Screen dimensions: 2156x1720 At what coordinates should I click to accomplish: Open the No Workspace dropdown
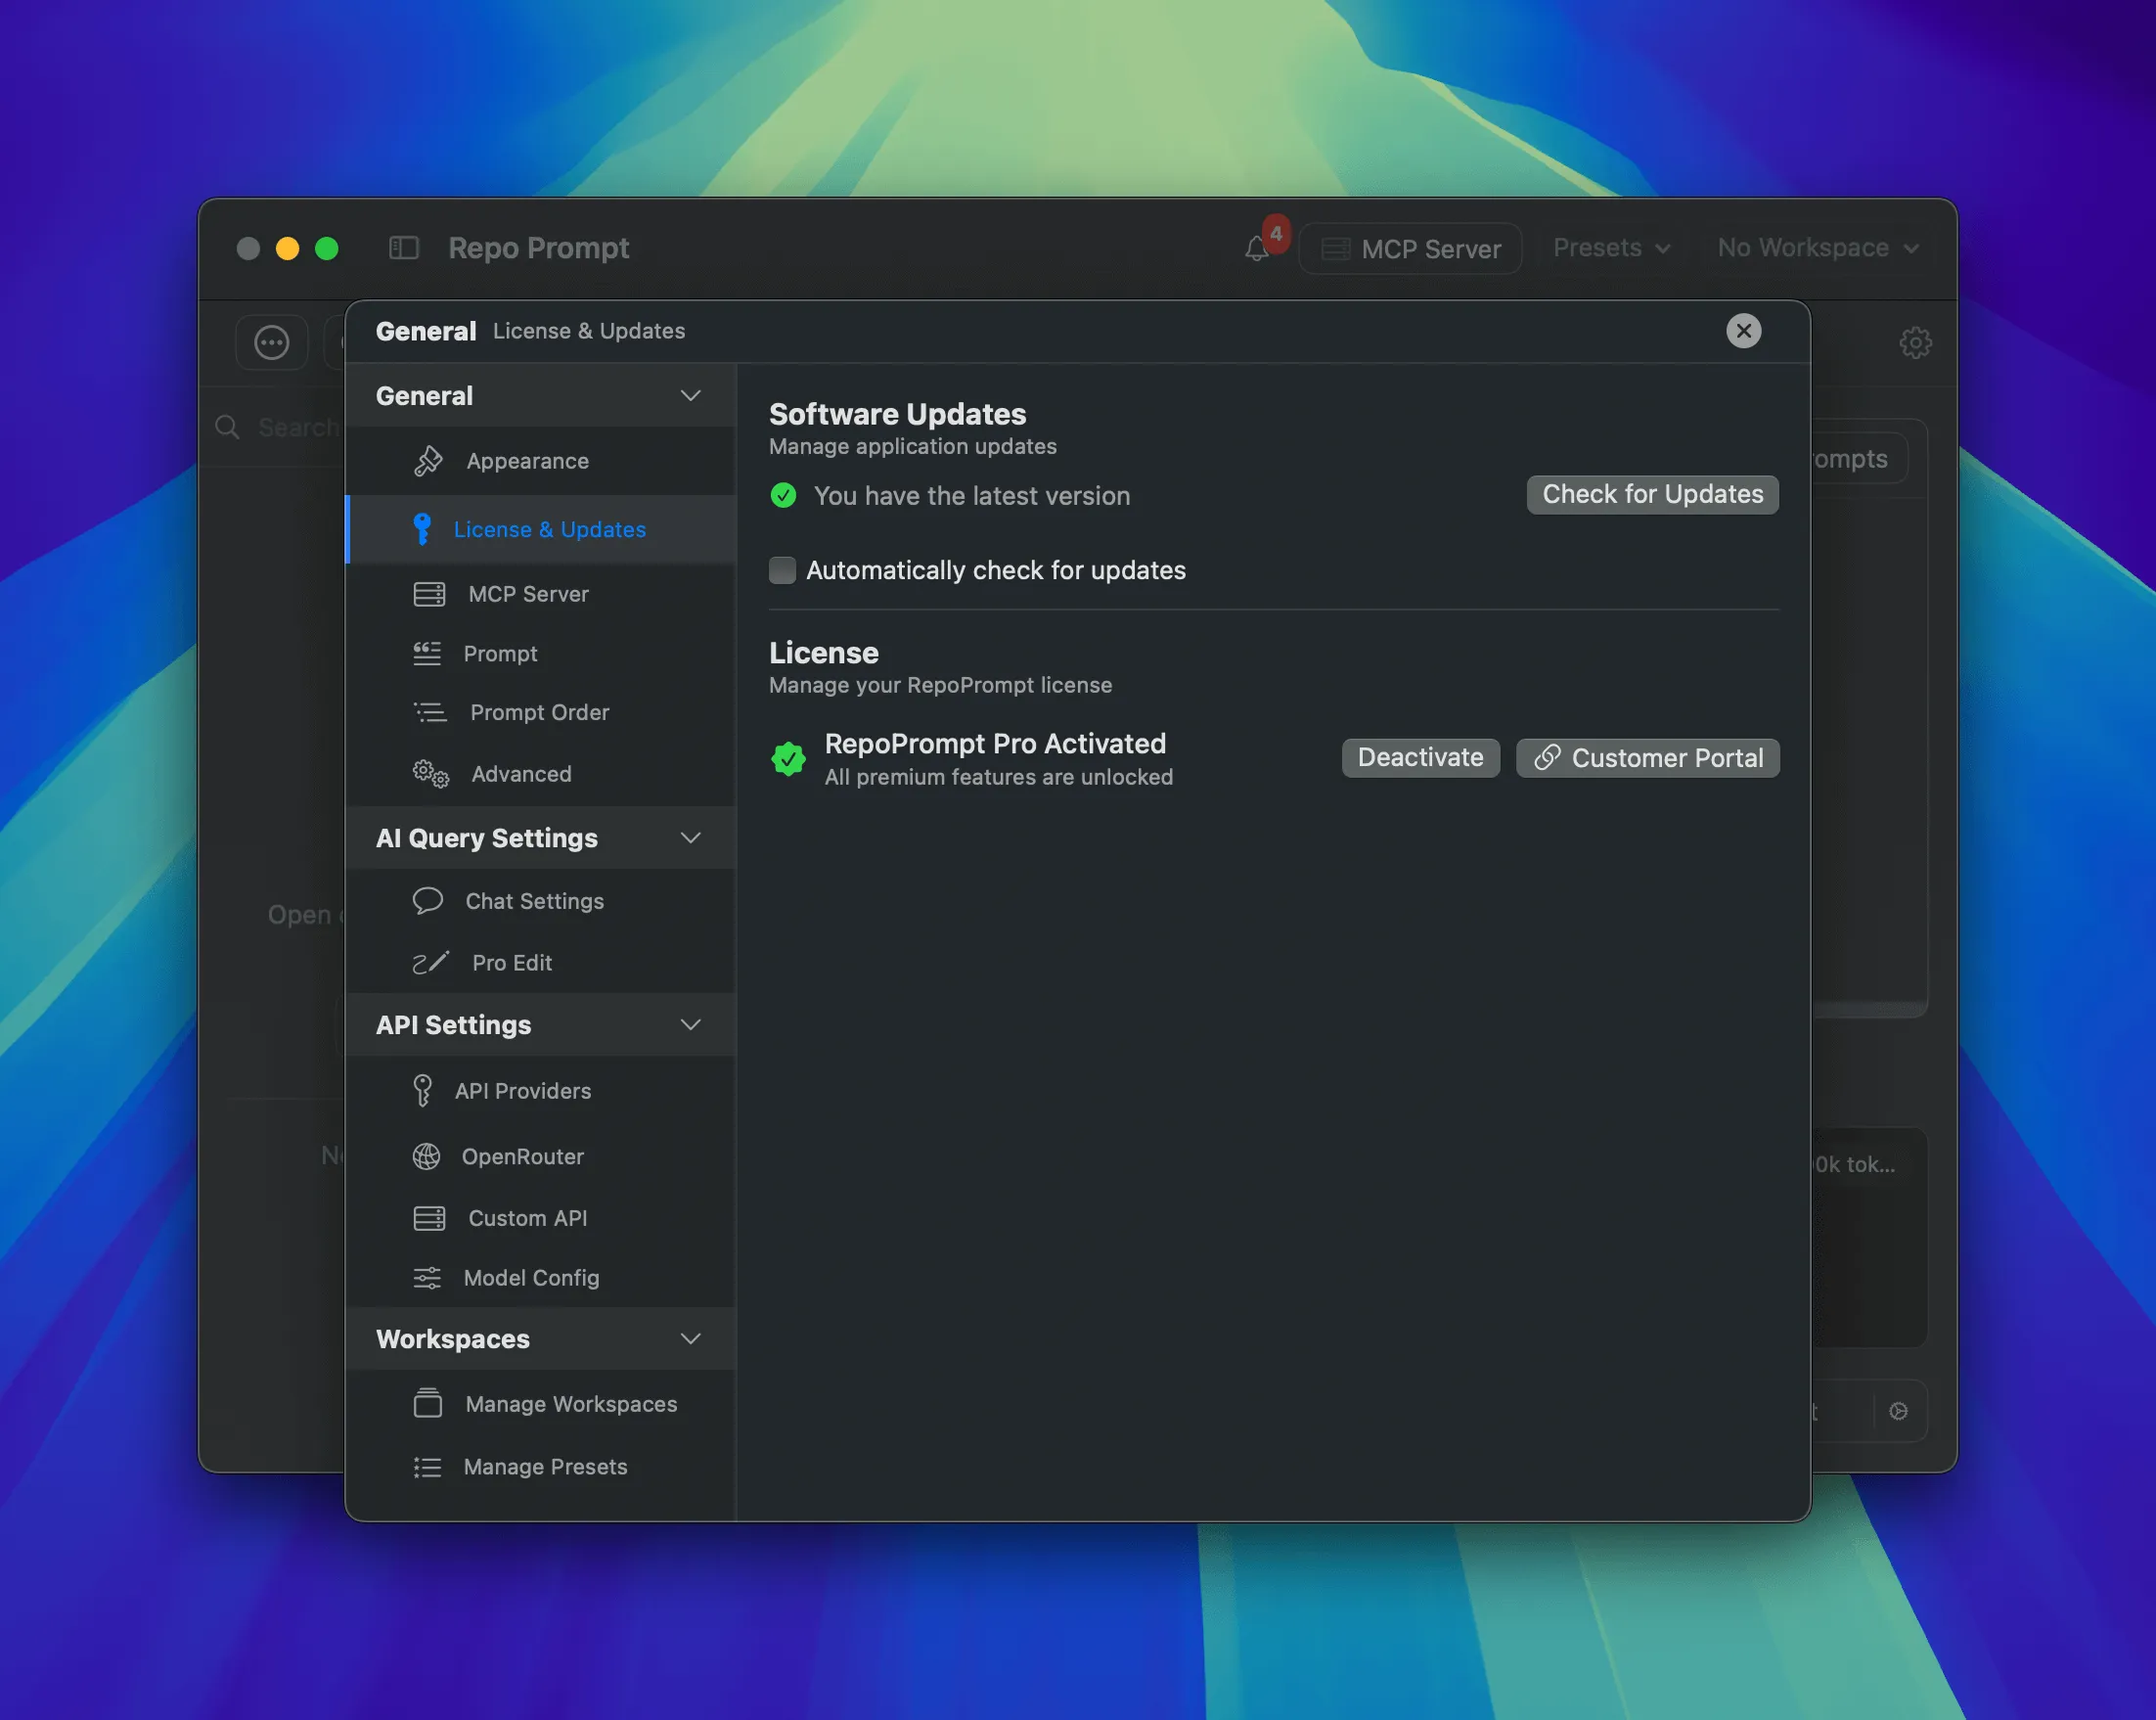[1817, 247]
